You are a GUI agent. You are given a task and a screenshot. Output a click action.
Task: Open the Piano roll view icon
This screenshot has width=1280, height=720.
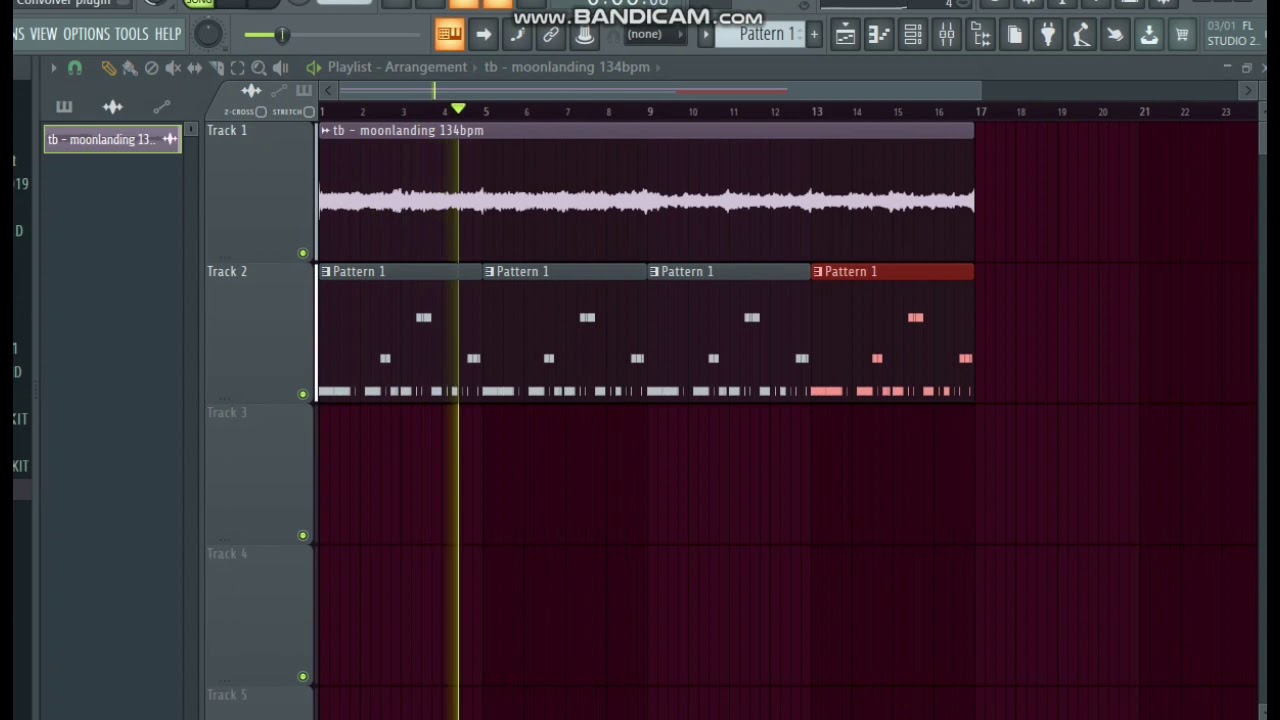tap(879, 35)
